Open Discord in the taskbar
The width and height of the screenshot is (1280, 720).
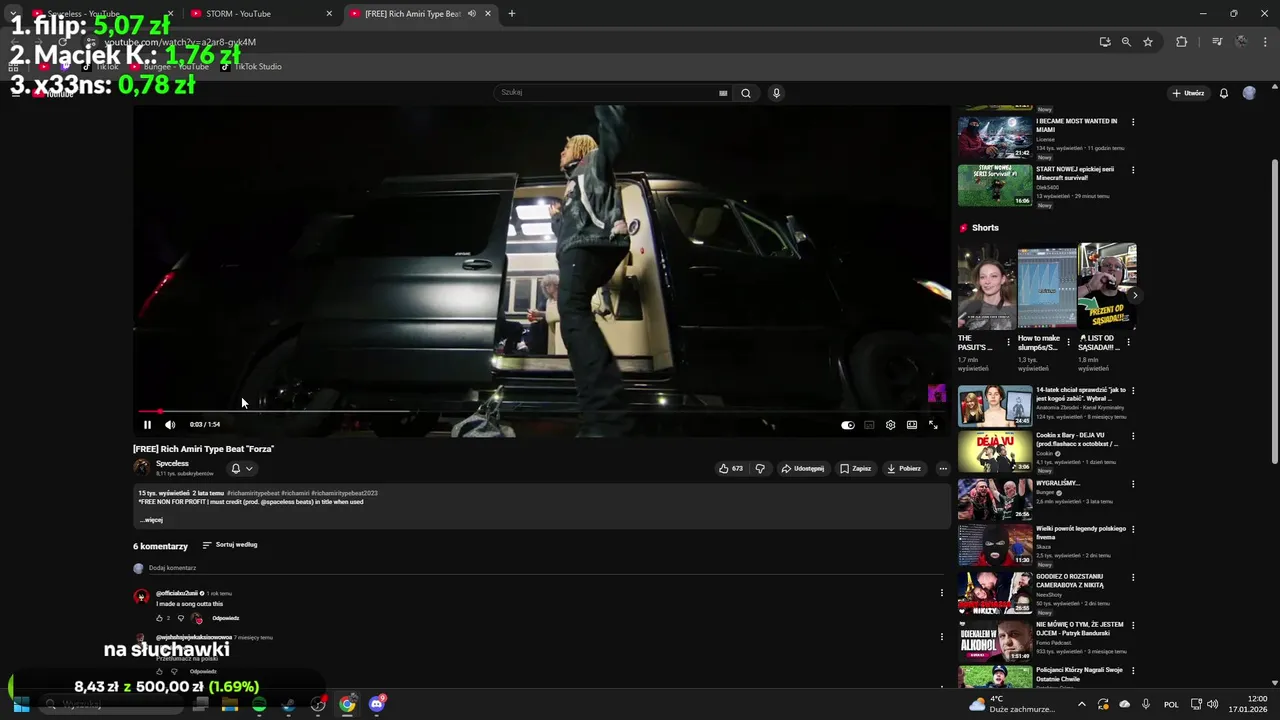[377, 704]
